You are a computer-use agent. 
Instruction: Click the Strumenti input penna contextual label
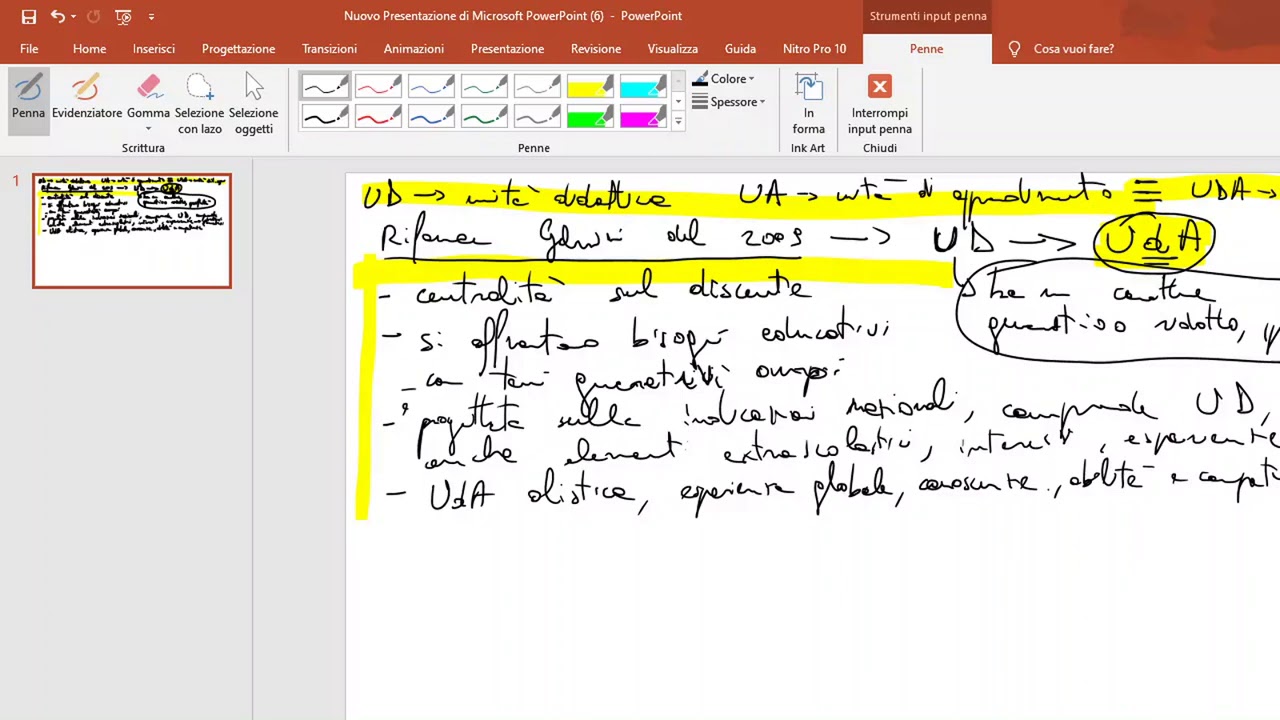pyautogui.click(x=928, y=16)
